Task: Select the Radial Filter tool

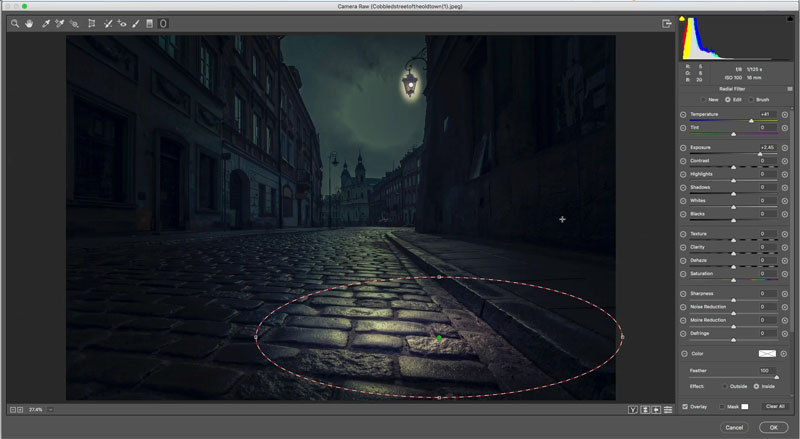Action: [x=163, y=23]
